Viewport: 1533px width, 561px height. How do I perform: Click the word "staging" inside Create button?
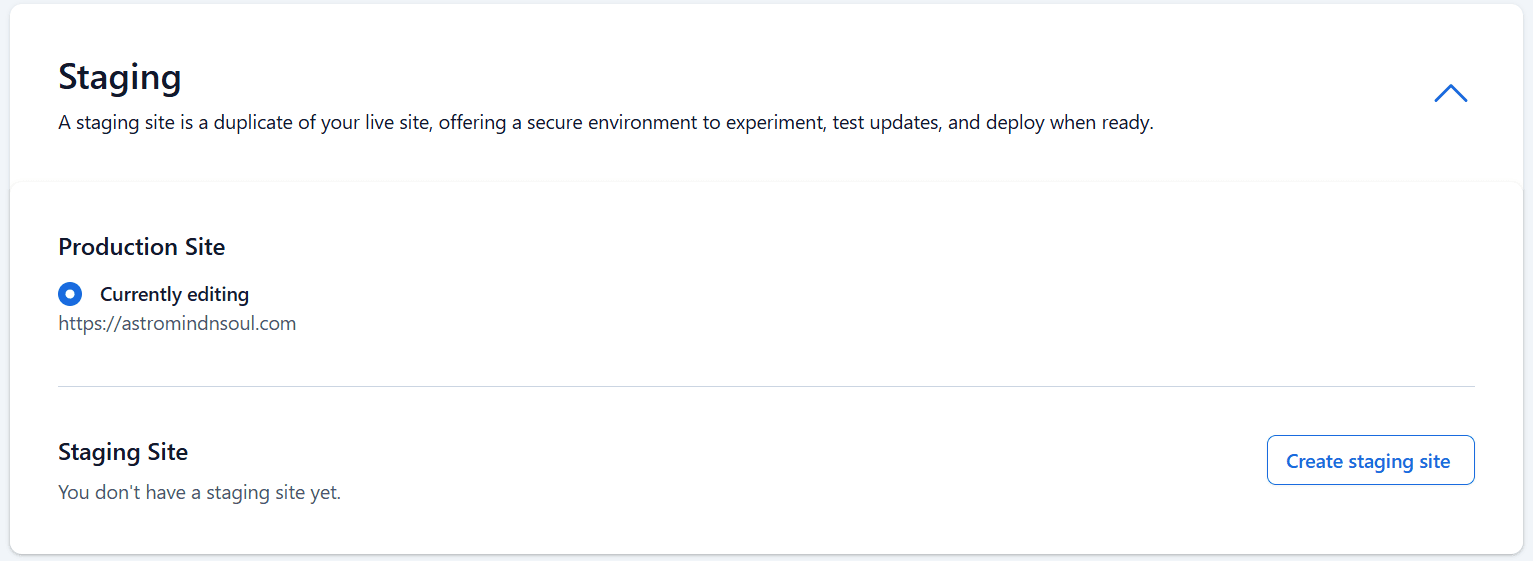click(1380, 461)
